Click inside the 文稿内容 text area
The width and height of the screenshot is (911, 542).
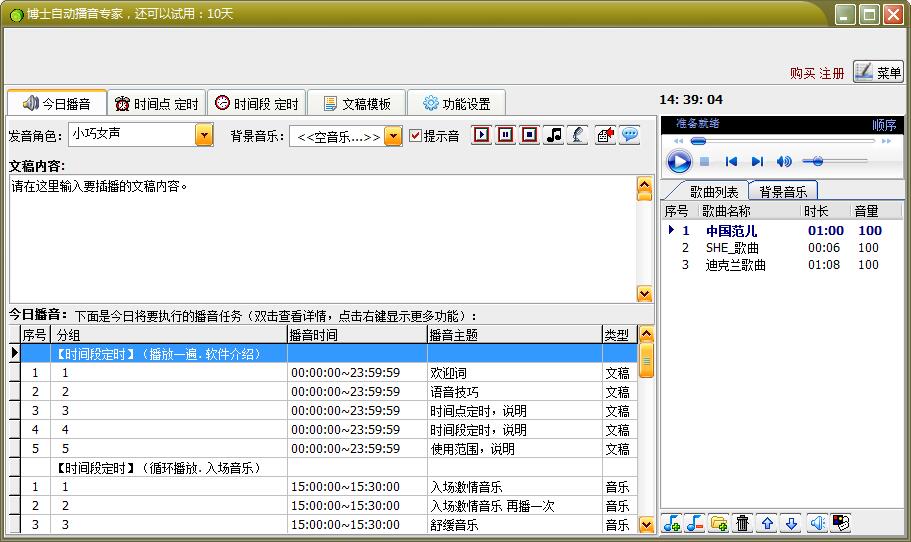click(320, 240)
